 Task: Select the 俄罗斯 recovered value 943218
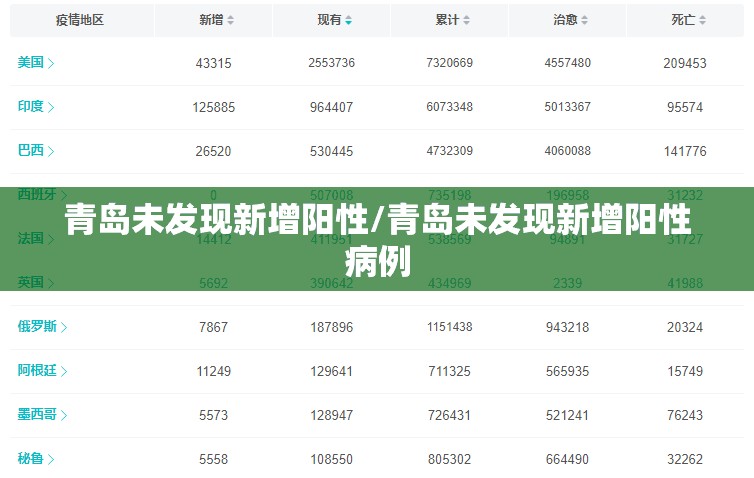567,327
